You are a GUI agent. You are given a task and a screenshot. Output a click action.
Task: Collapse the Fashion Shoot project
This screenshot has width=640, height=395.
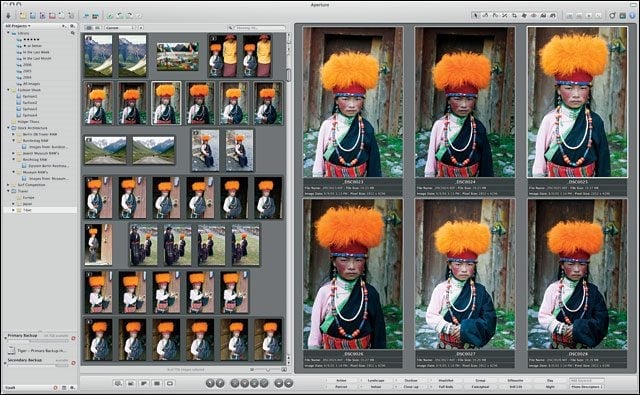coord(8,90)
